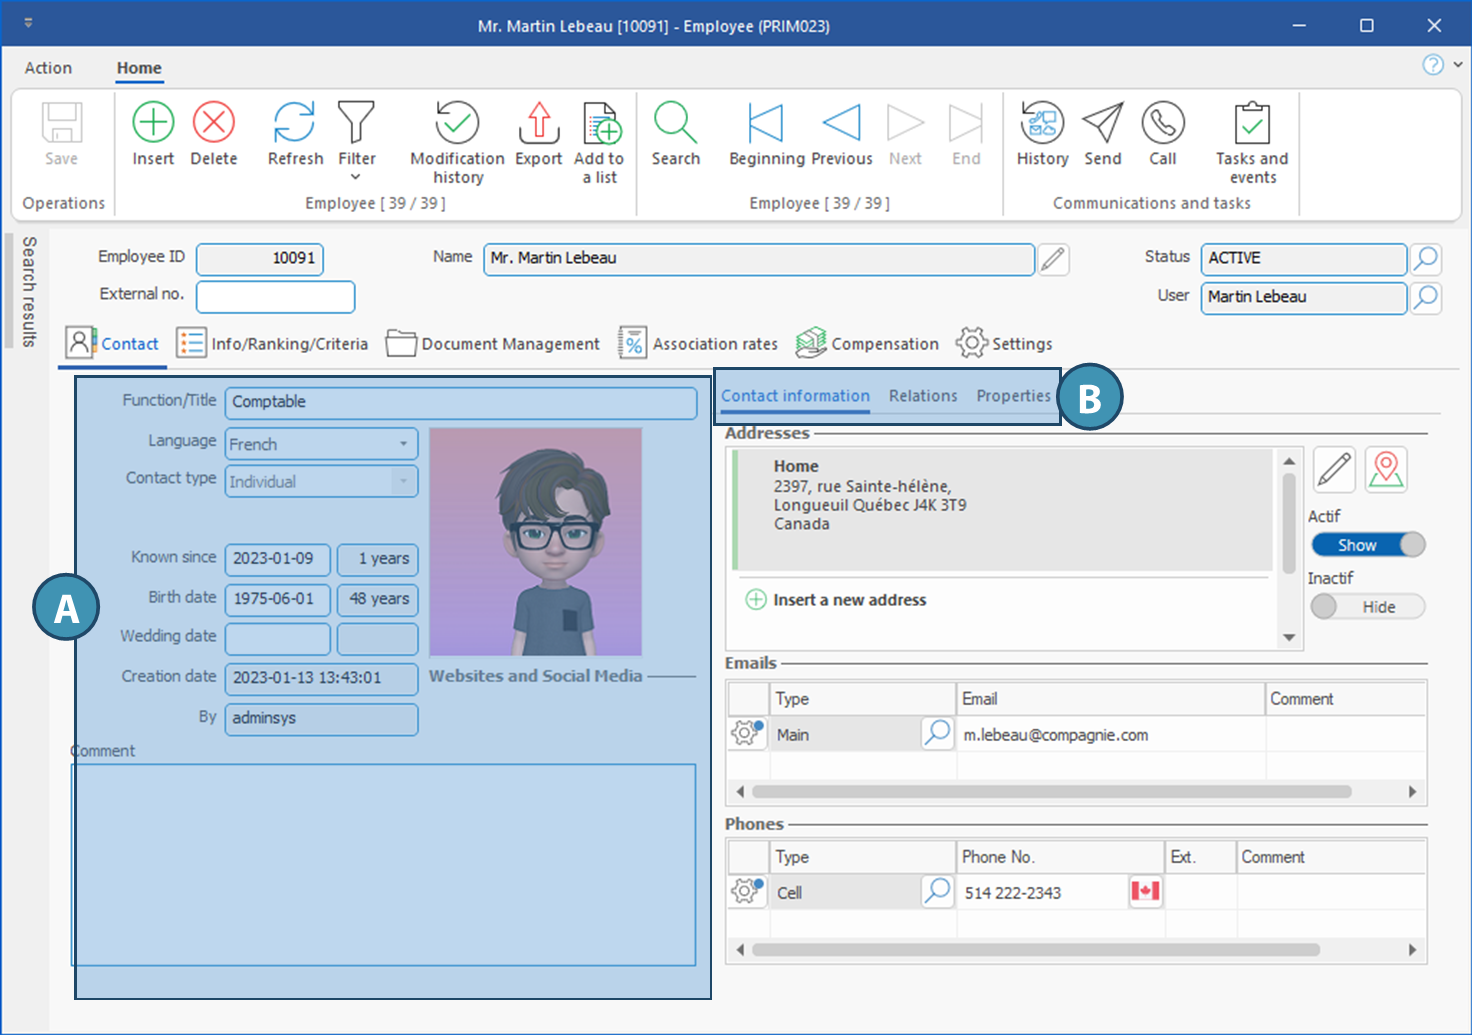Open the Filter dropdown arrow

[x=356, y=178]
